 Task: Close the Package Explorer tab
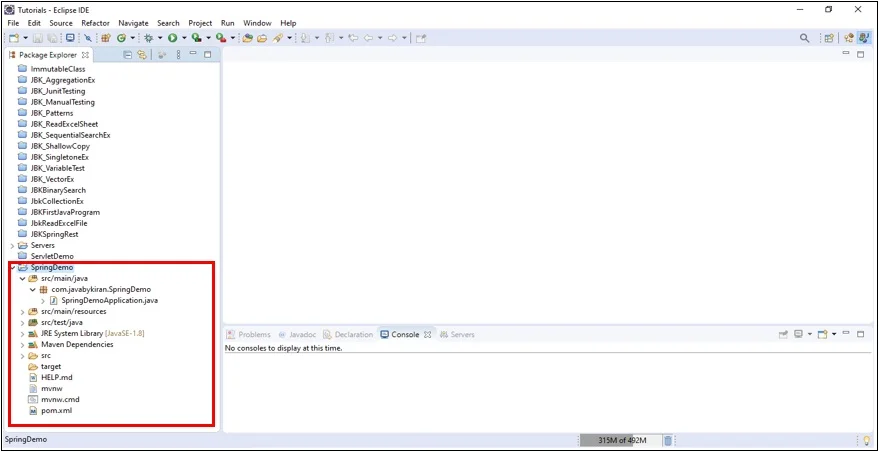[x=85, y=55]
